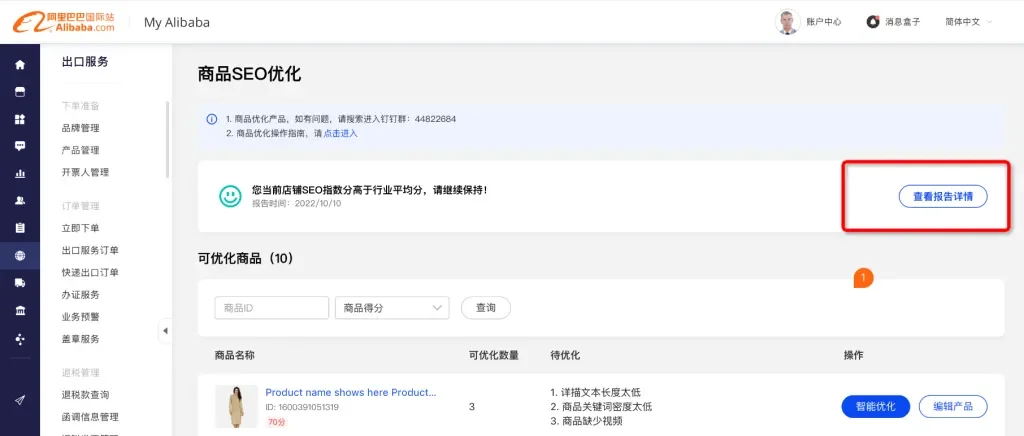The height and width of the screenshot is (436, 1024).
Task: Click the bank building sidebar icon
Action: coord(19,311)
